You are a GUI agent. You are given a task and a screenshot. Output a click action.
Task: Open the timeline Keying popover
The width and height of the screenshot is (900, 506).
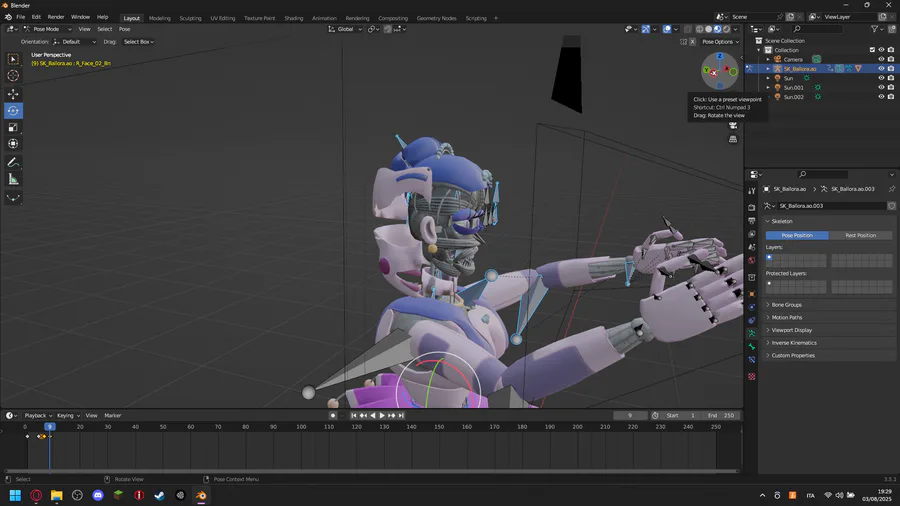pyautogui.click(x=68, y=415)
